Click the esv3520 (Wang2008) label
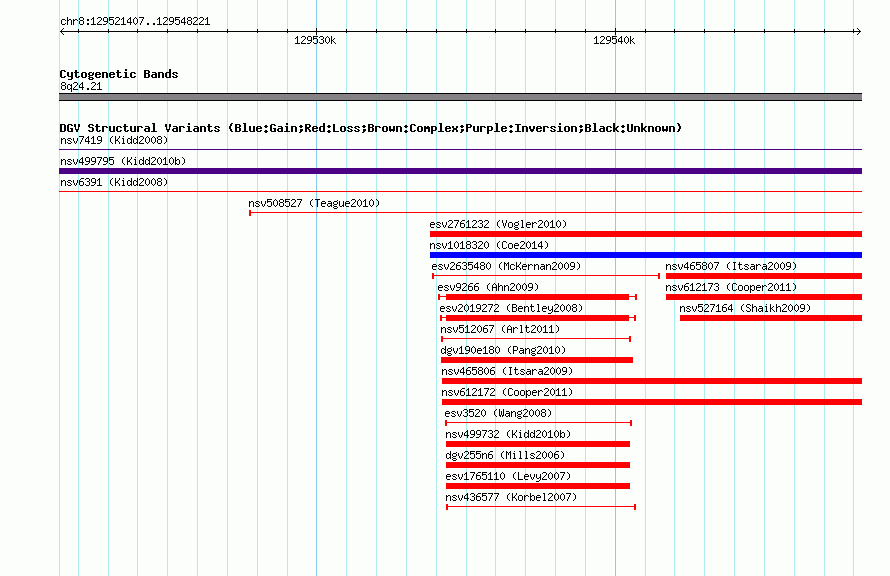Viewport: 890px width, 576px height. (x=498, y=413)
